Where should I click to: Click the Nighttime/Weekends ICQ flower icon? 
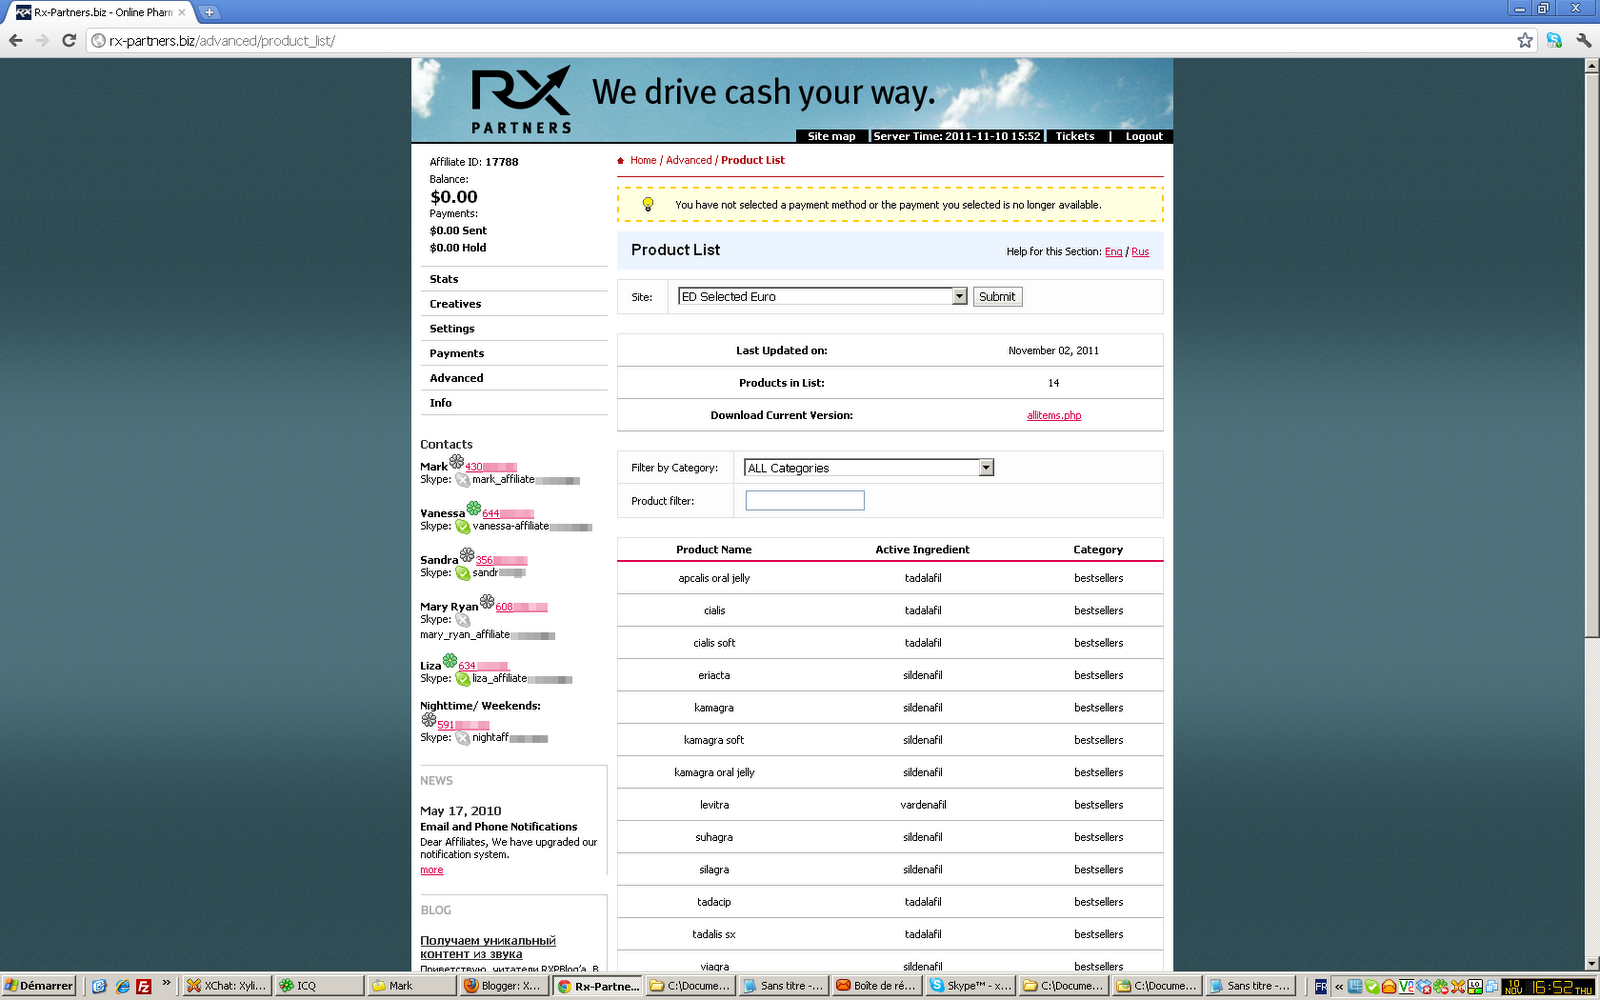click(428, 720)
